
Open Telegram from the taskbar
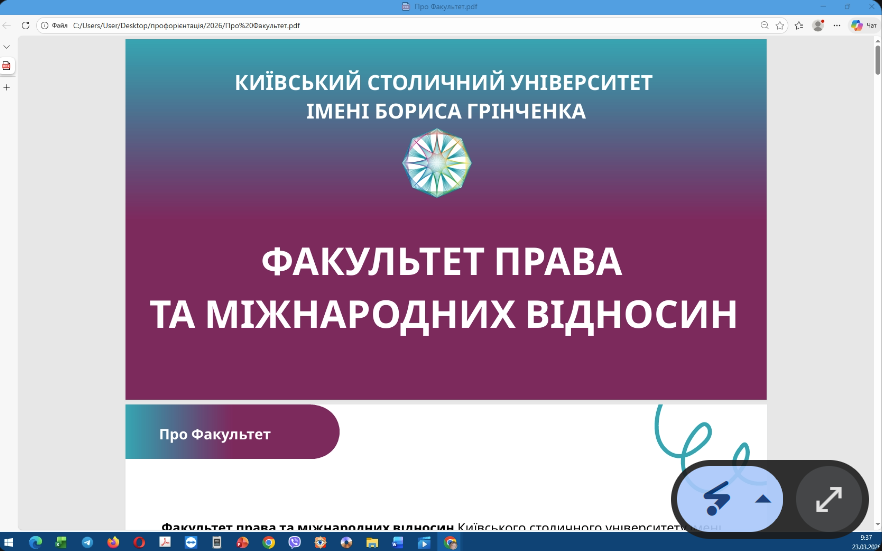point(87,542)
